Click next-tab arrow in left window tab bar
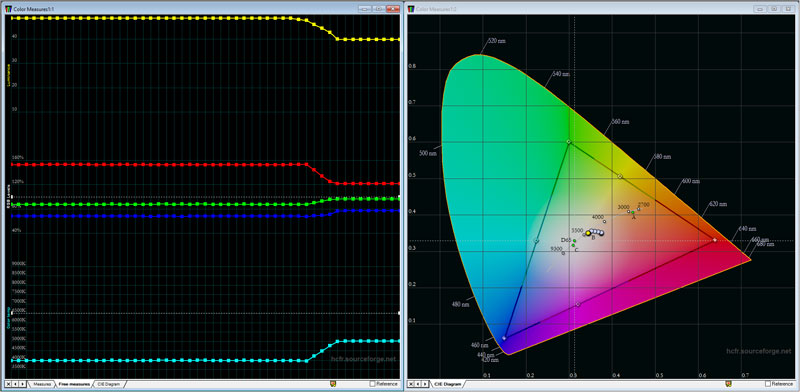Image resolution: width=800 pixels, height=392 pixels. click(22, 383)
